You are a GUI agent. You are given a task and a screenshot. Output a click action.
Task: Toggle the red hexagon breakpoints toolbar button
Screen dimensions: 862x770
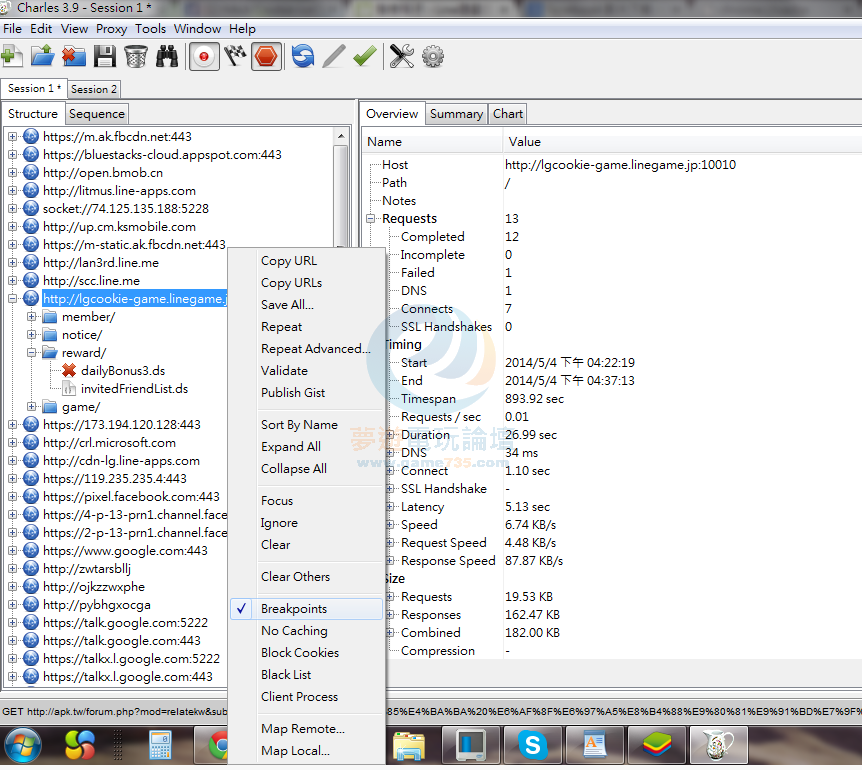tap(266, 57)
